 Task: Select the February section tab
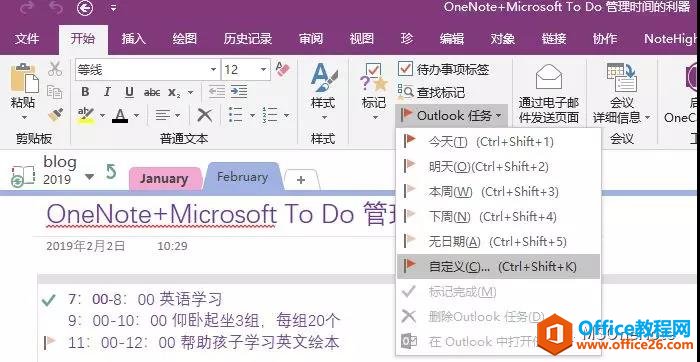(242, 177)
